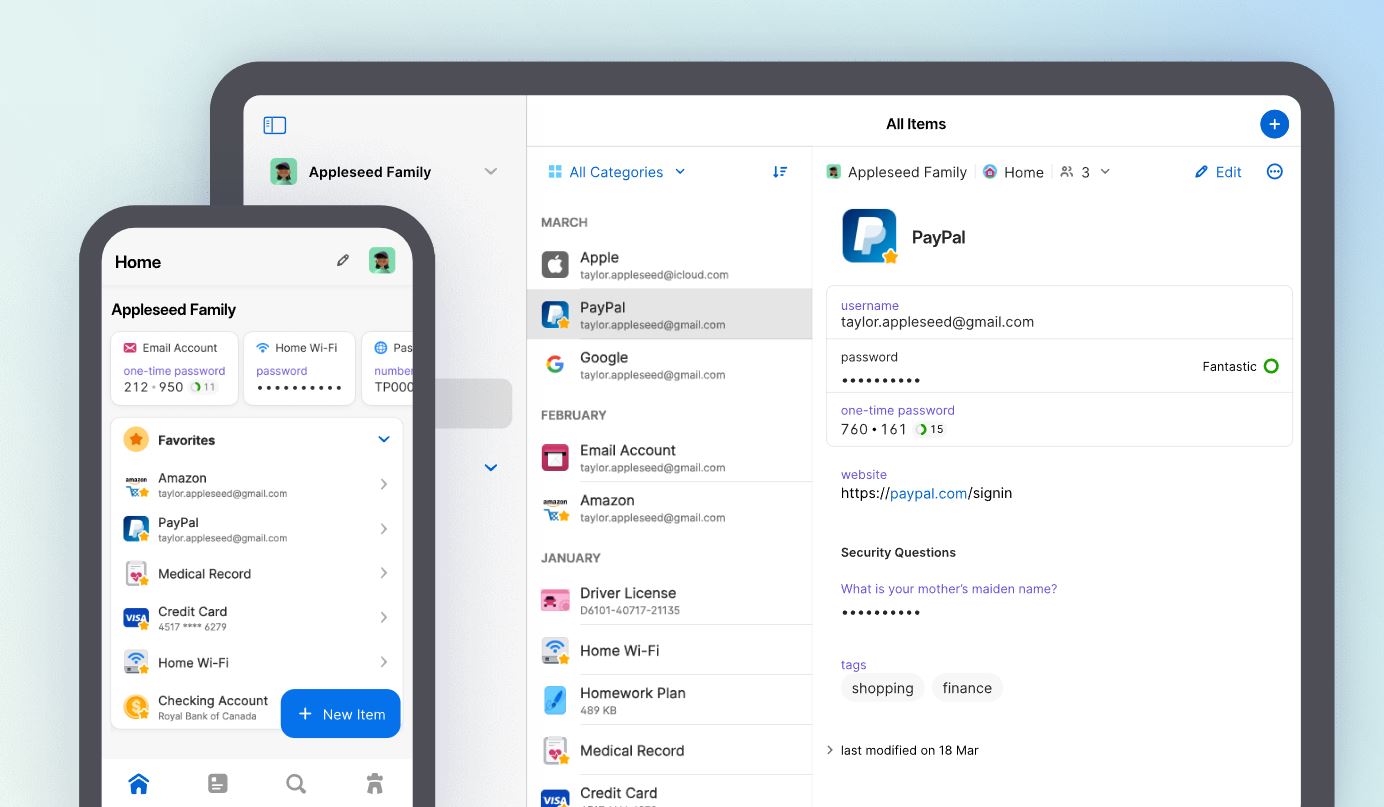The height and width of the screenshot is (807, 1384).
Task: Select the Apple item row
Action: tap(669, 265)
